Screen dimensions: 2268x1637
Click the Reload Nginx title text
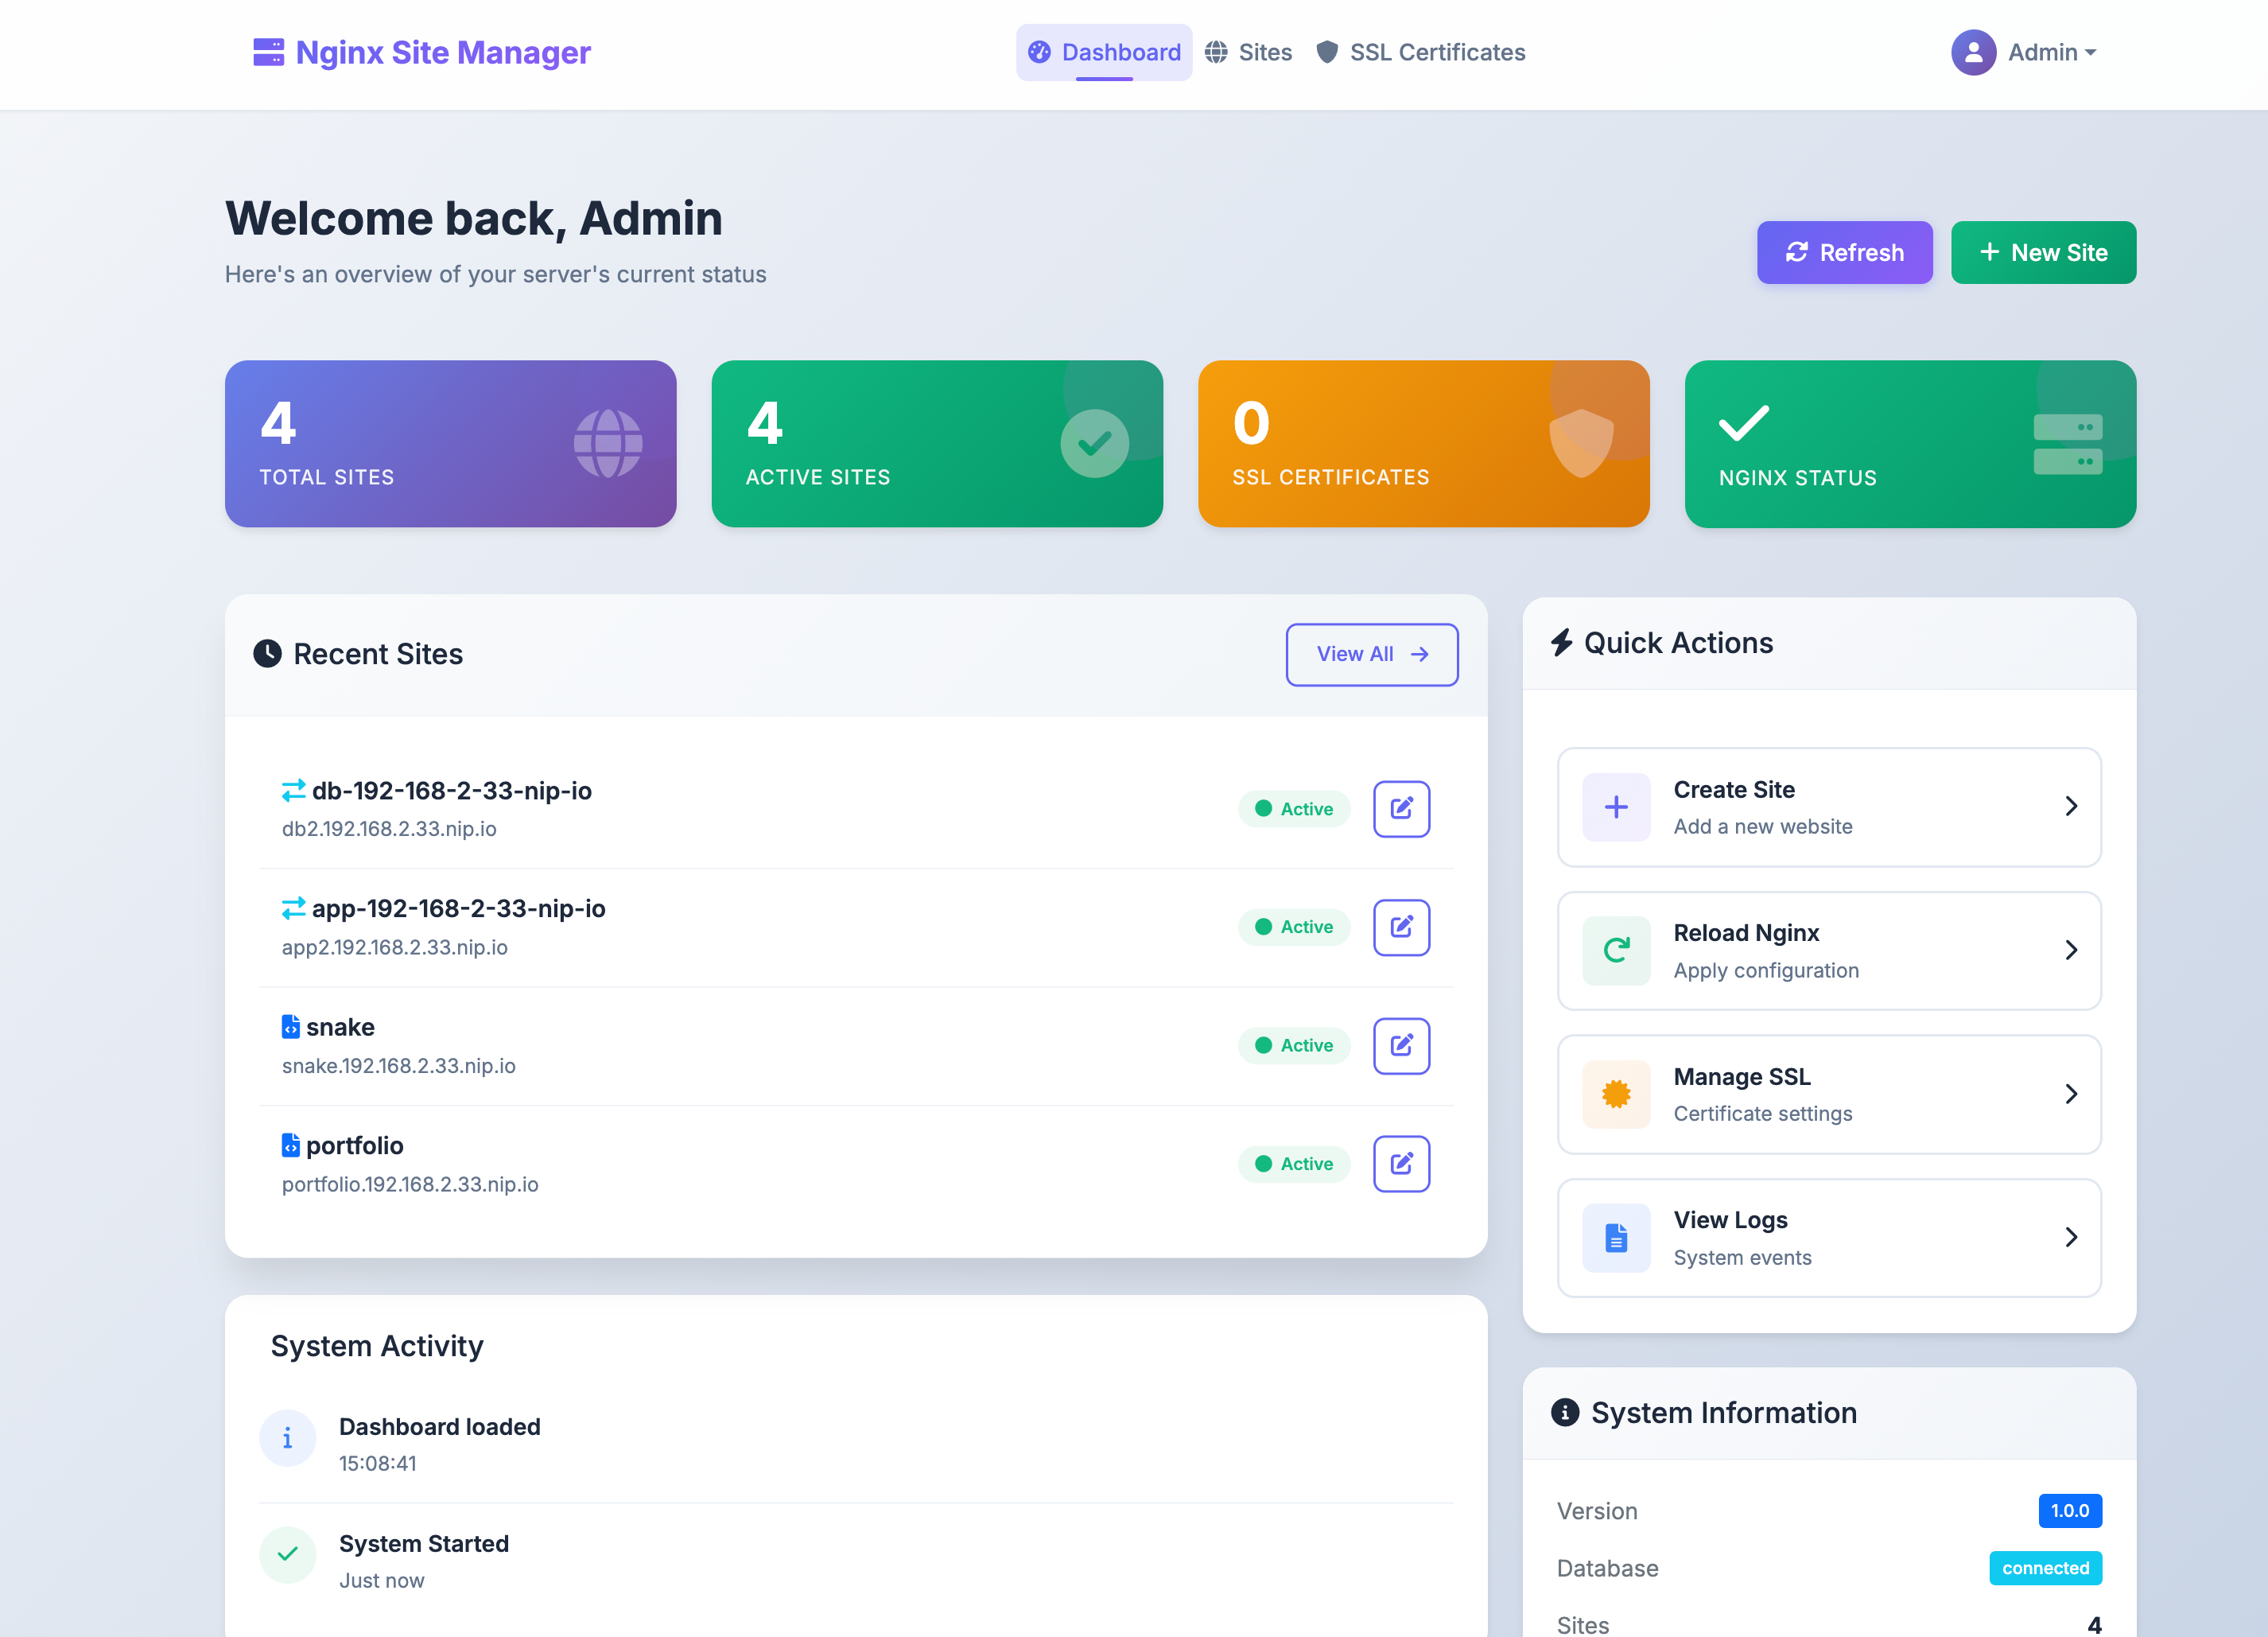(1746, 933)
